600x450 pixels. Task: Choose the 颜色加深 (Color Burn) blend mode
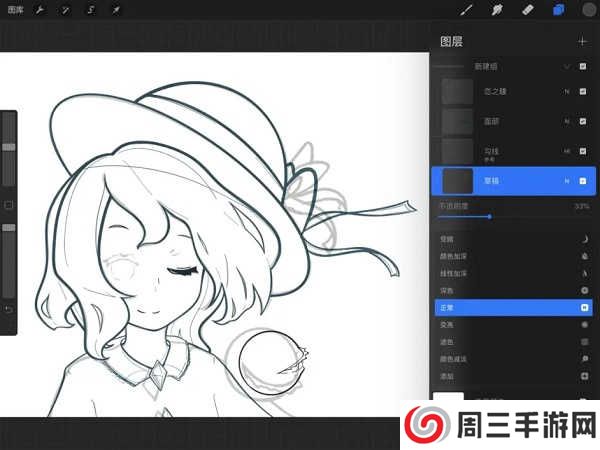point(514,256)
